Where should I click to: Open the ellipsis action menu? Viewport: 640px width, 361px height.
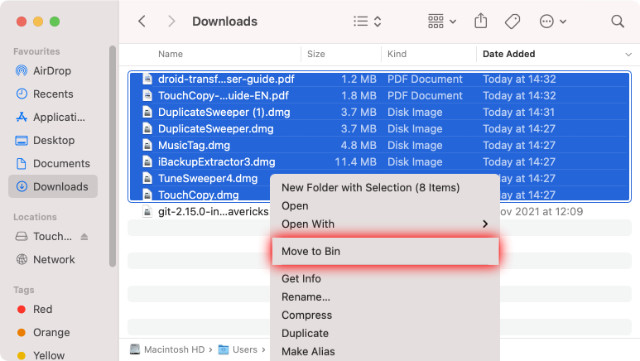(x=553, y=21)
